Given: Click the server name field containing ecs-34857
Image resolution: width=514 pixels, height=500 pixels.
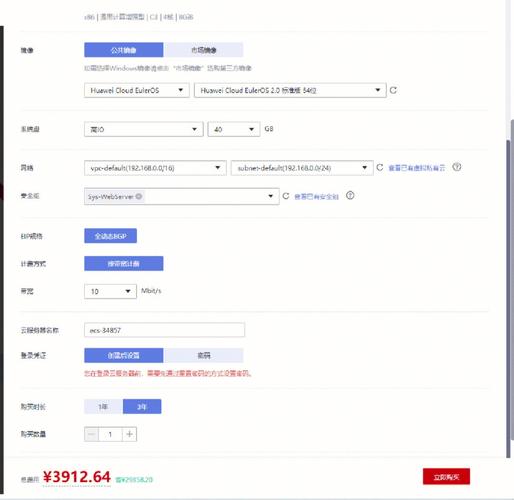Looking at the screenshot, I should (x=164, y=330).
